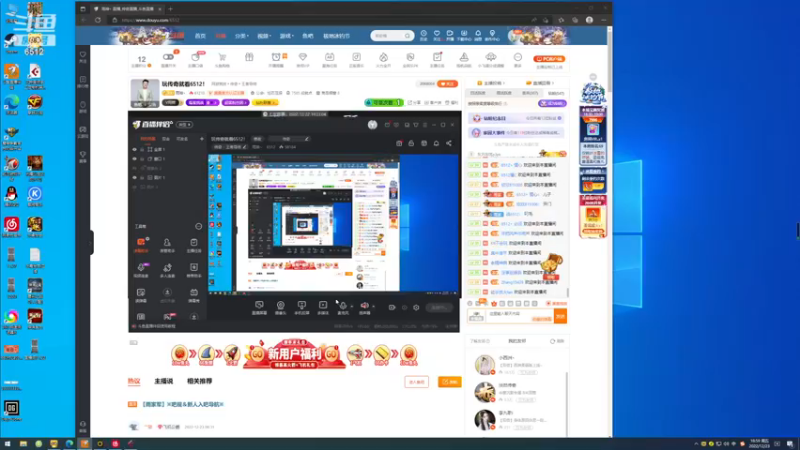Click the phone cast icon below the stream preview
The image size is (800, 450).
click(302, 305)
